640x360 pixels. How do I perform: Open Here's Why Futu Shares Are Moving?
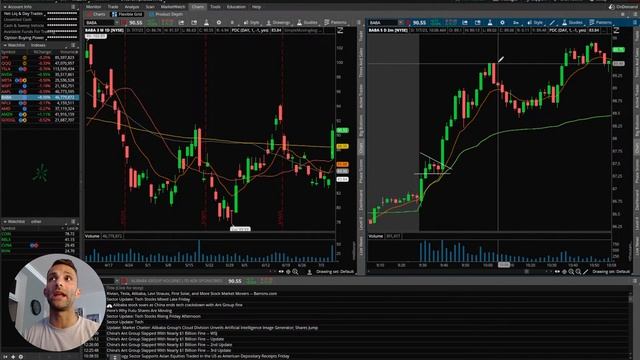pyautogui.click(x=139, y=311)
